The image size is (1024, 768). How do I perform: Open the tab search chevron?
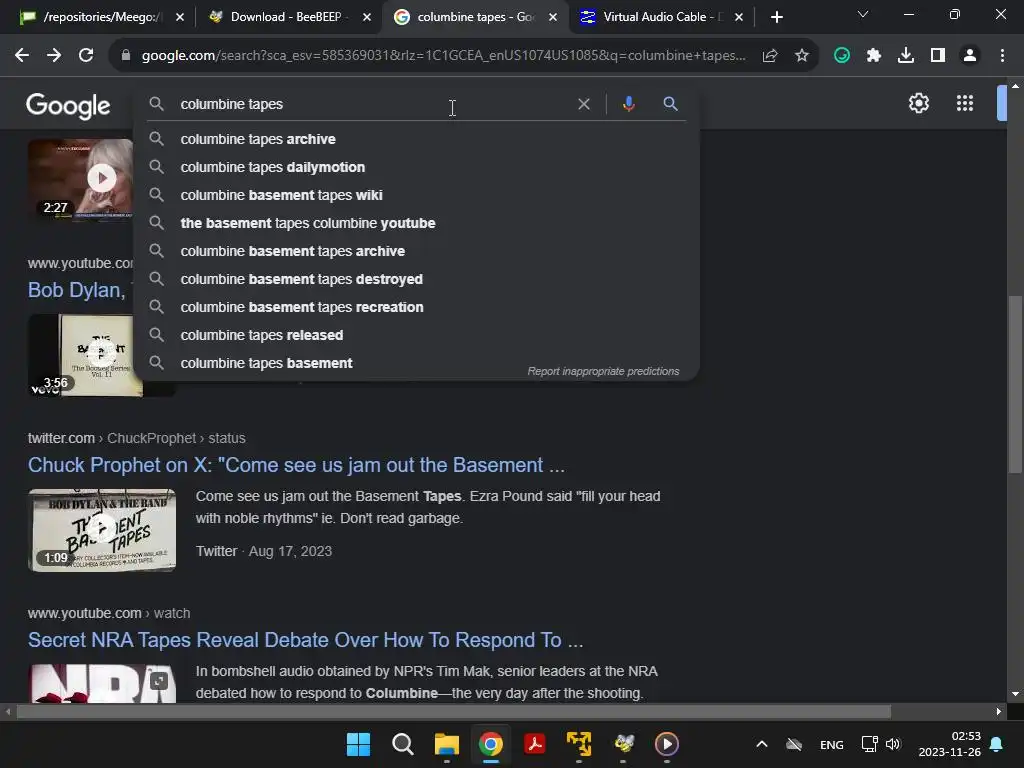863,14
